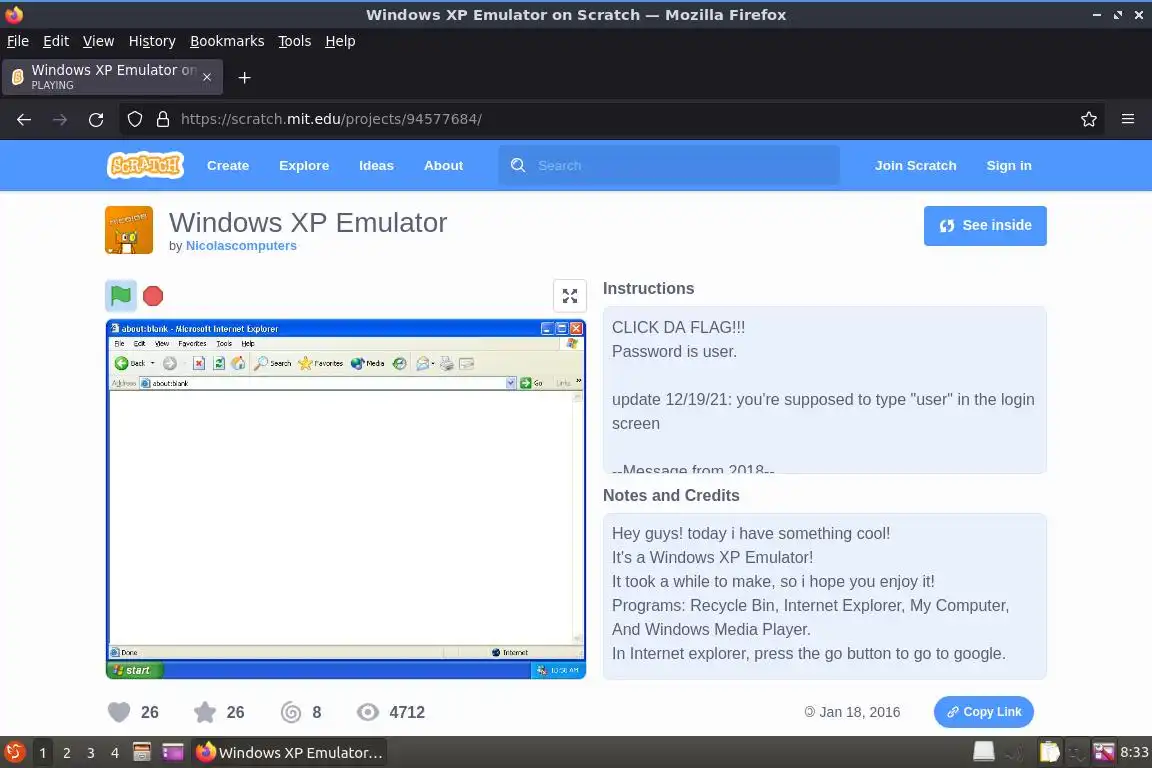Click the emulated IE History icon
This screenshot has width=1152, height=768.
pyautogui.click(x=400, y=363)
